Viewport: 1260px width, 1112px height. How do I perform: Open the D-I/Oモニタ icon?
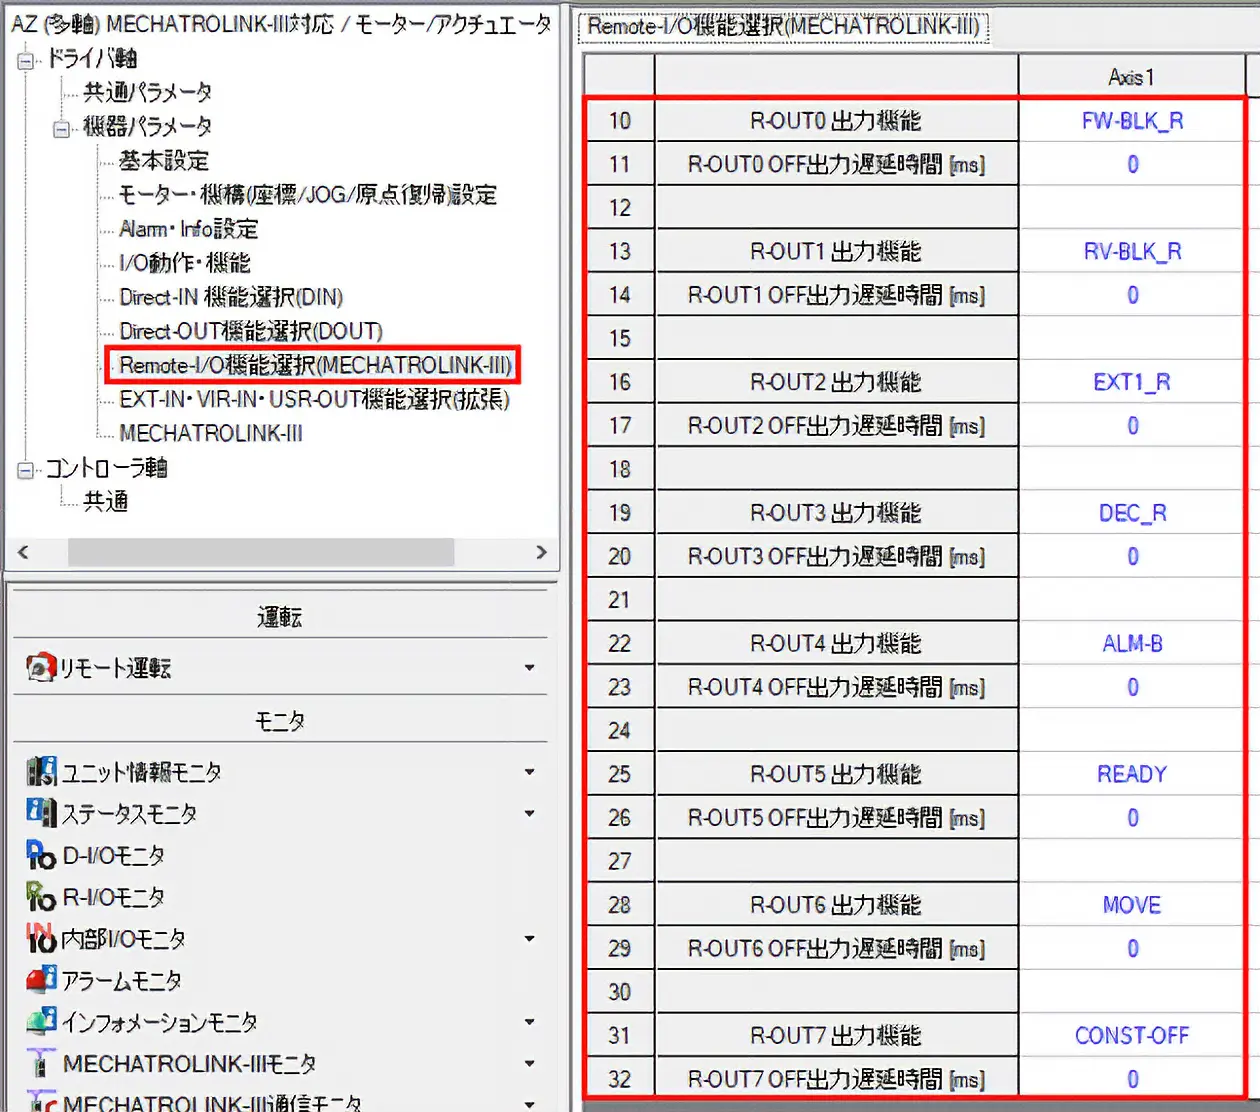coord(41,854)
